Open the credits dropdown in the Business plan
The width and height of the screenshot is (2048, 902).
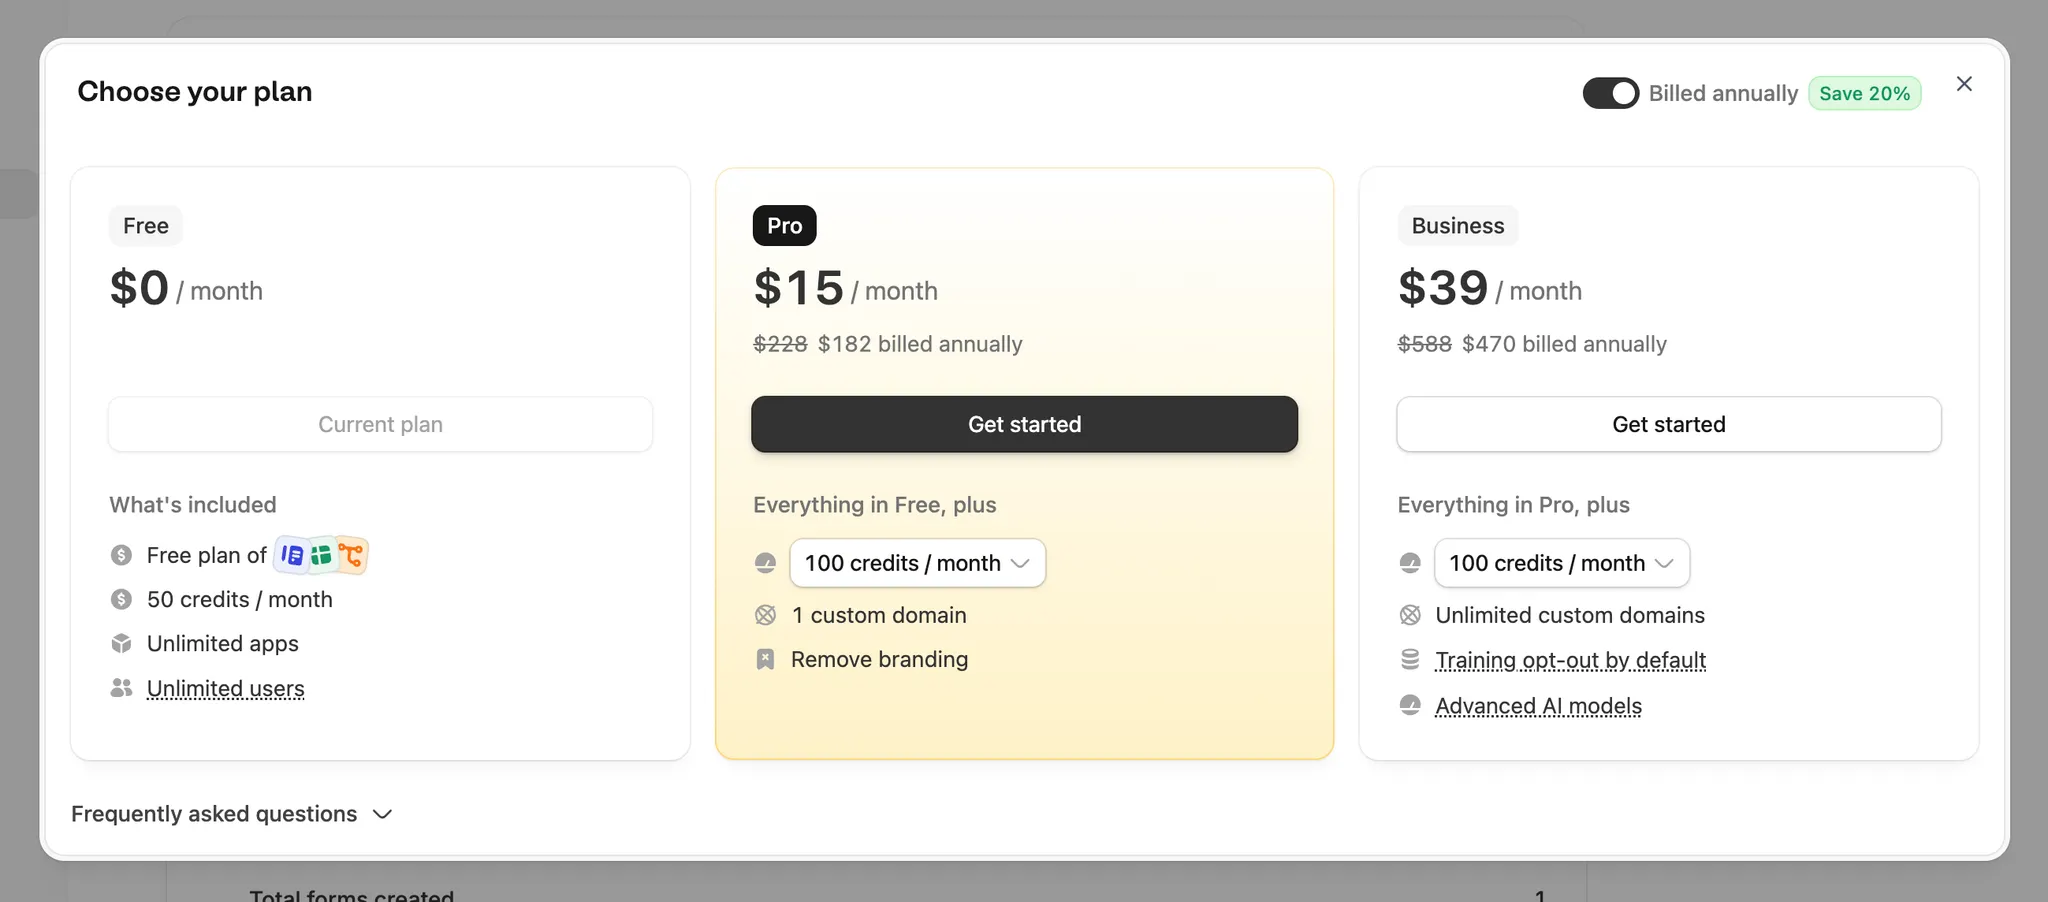(x=1561, y=563)
